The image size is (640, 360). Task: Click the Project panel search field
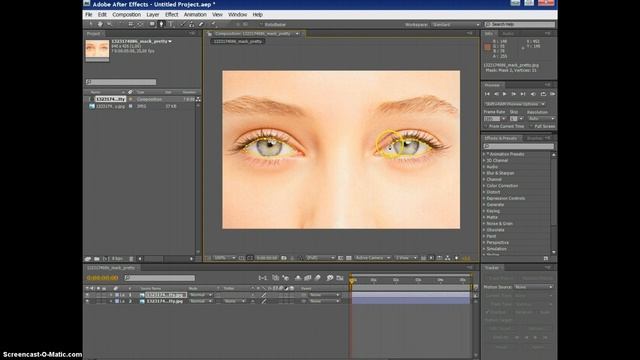121,82
